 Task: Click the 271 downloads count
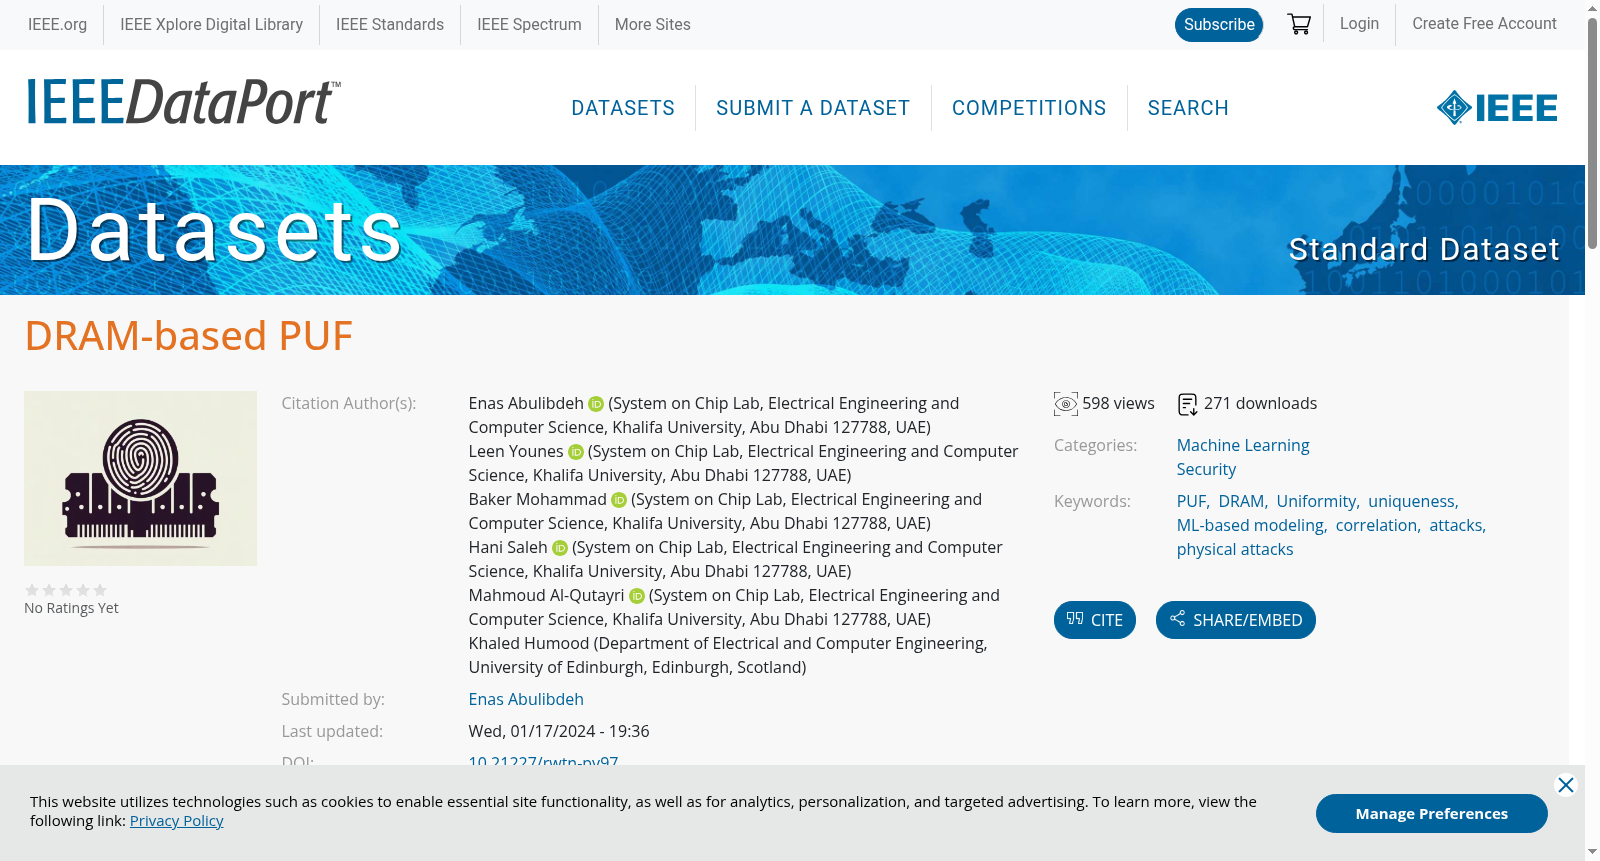point(1260,403)
